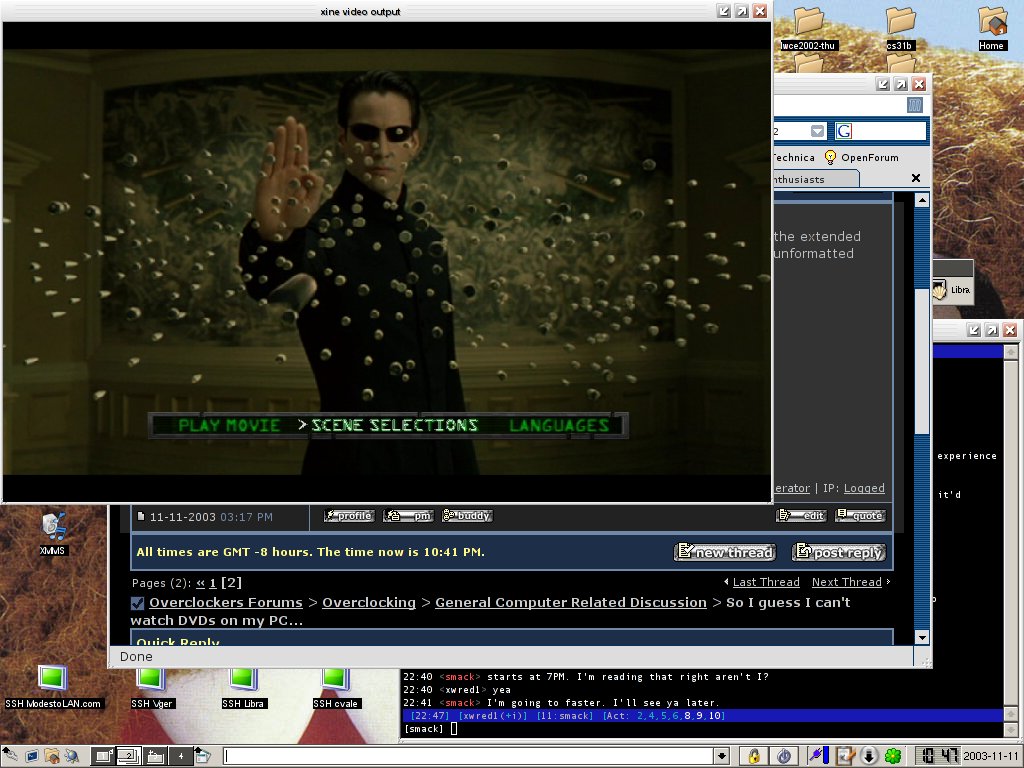The image size is (1024, 768).
Task: Open the Overclocking breadcrumb link
Action: tap(369, 602)
